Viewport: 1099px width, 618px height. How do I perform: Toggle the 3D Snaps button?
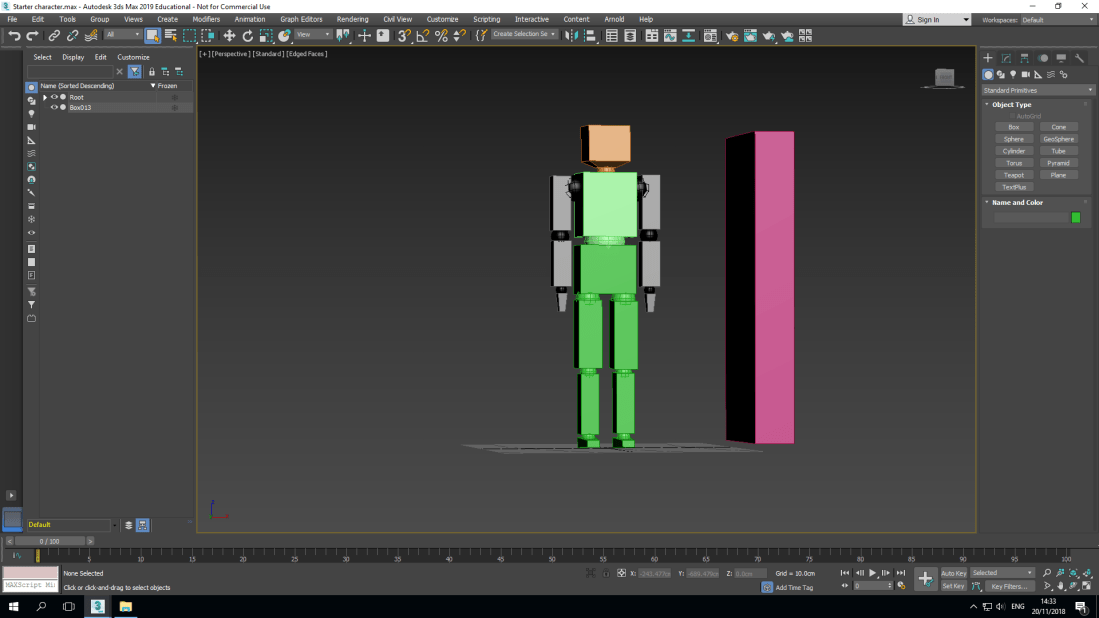coord(402,35)
